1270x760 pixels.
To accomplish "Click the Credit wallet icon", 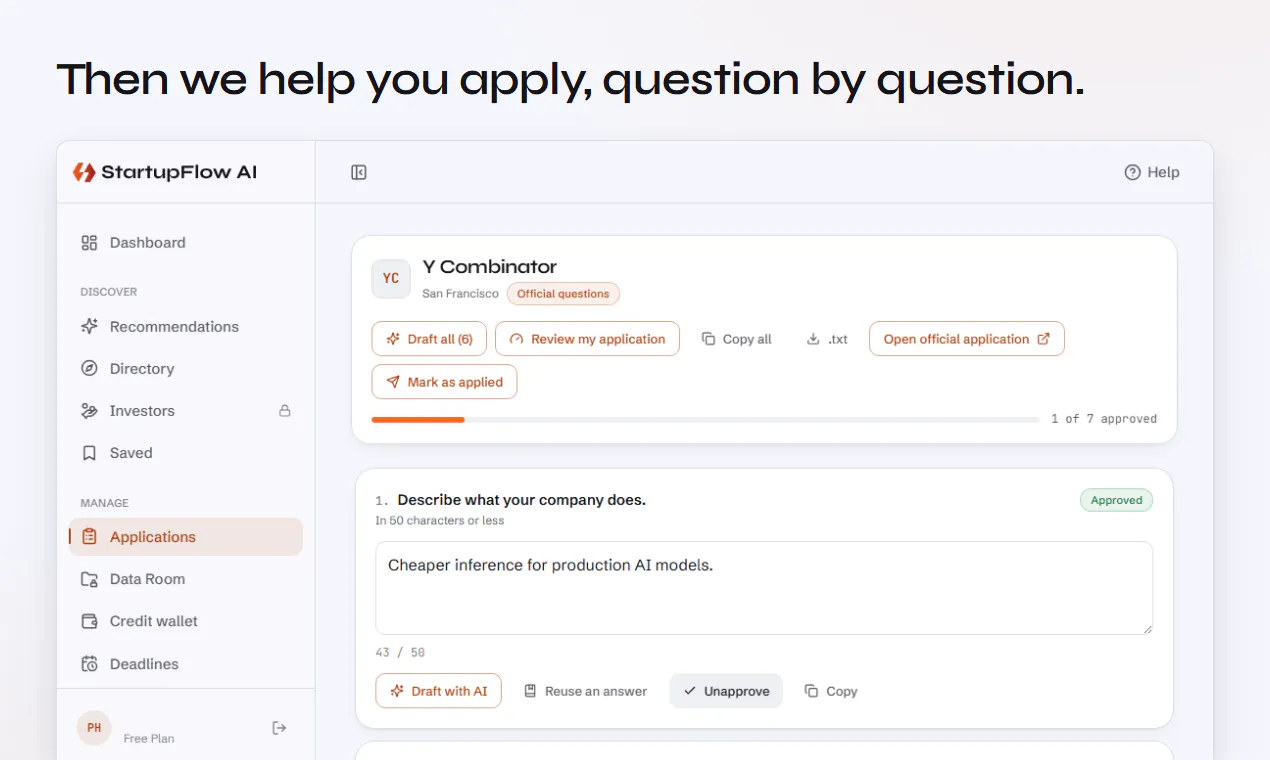I will pos(89,621).
